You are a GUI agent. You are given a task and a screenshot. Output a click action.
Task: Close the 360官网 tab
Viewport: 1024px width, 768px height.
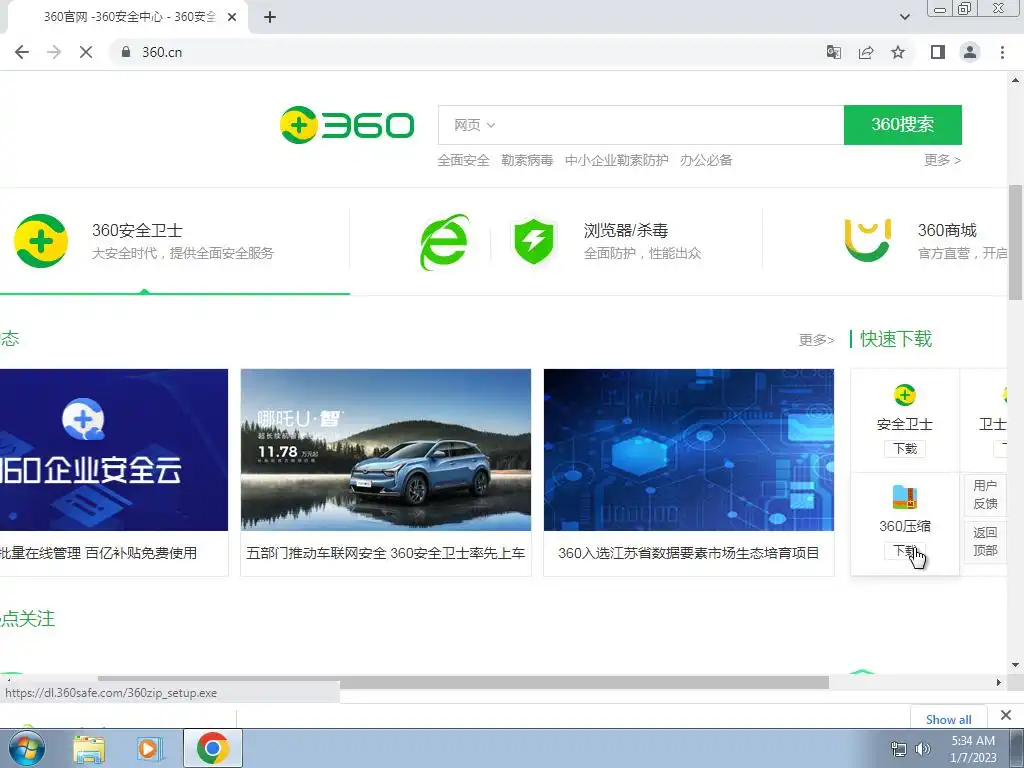point(232,17)
